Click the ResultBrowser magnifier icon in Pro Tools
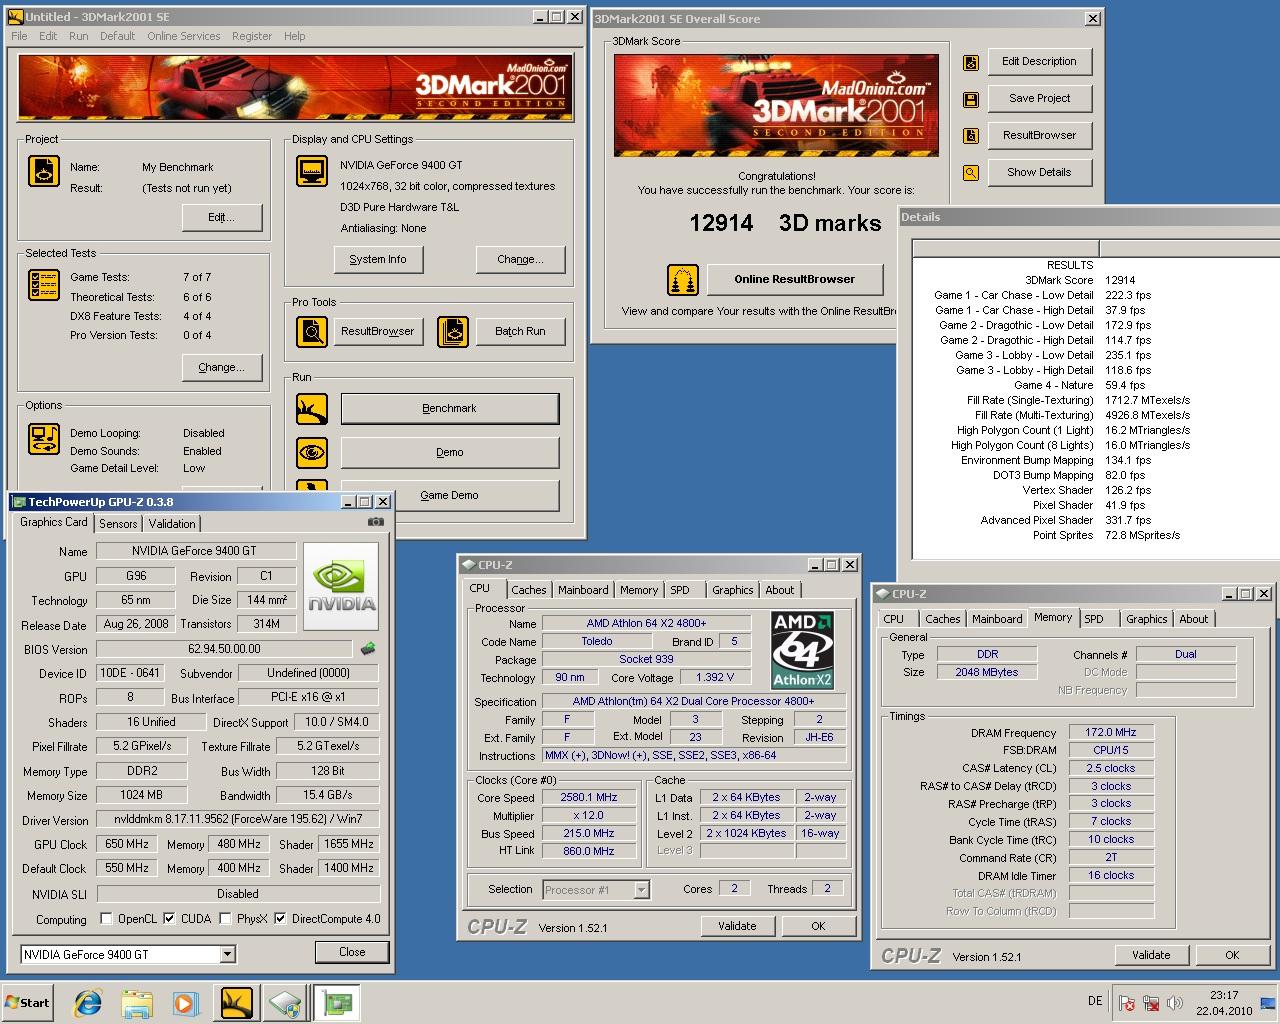Image resolution: width=1280 pixels, height=1024 pixels. (312, 331)
